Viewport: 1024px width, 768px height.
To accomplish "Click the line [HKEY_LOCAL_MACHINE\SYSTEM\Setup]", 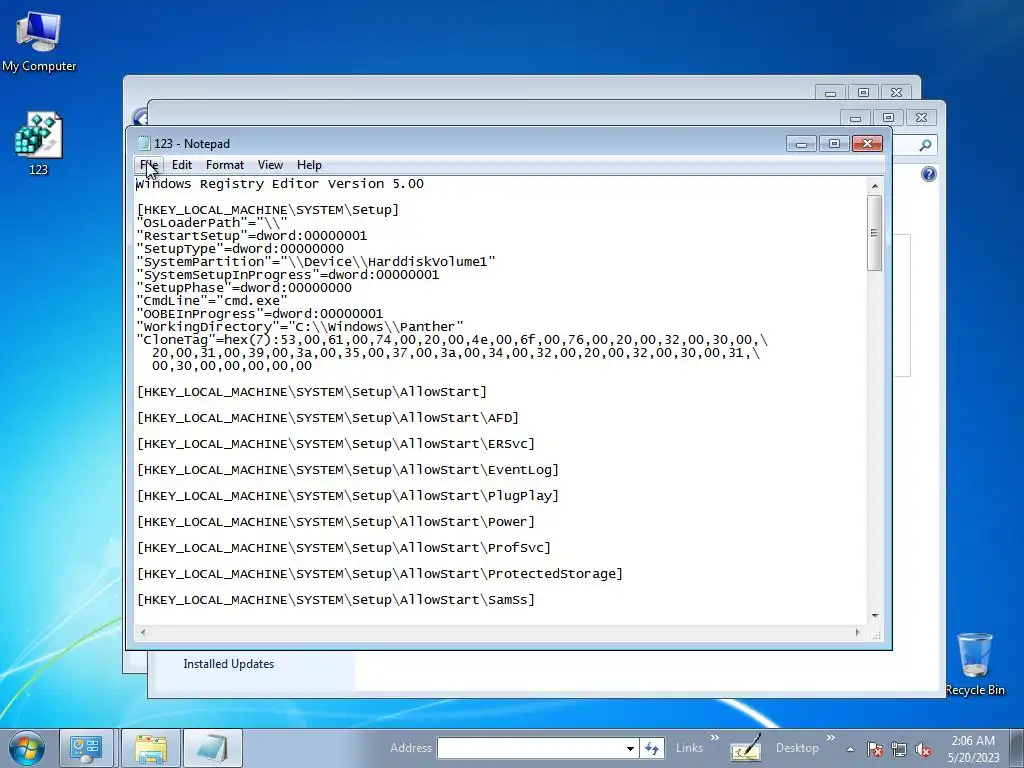I will [x=268, y=210].
